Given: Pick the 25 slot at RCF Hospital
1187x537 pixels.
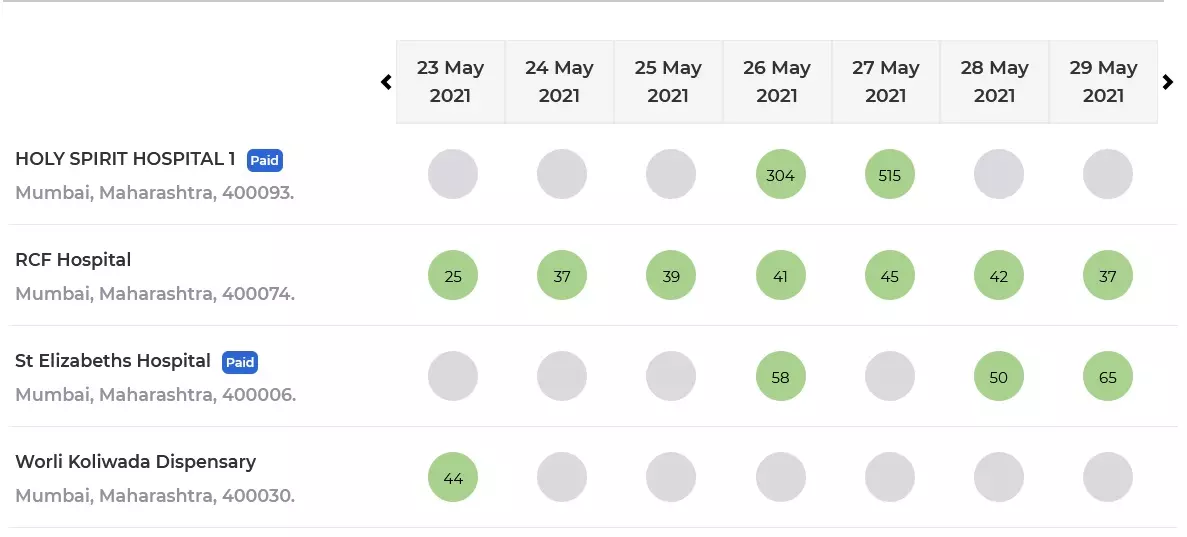Looking at the screenshot, I should point(453,275).
